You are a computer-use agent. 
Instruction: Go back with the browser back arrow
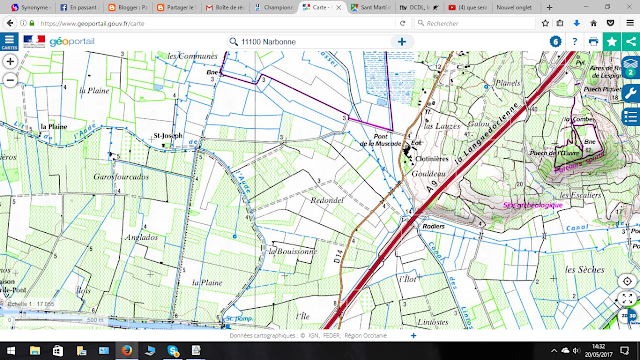pos(10,23)
